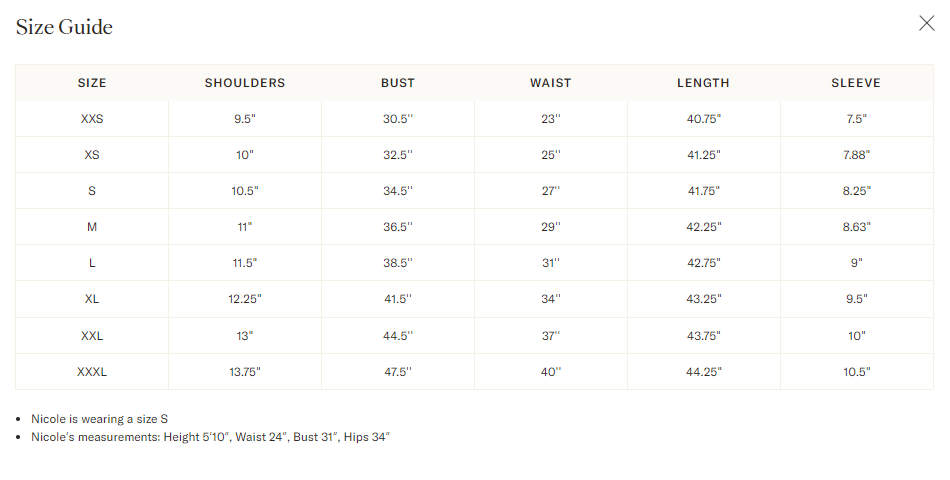This screenshot has height=480, width=950.
Task: Click the 7.5" sleeve value for XXS
Action: [856, 119]
